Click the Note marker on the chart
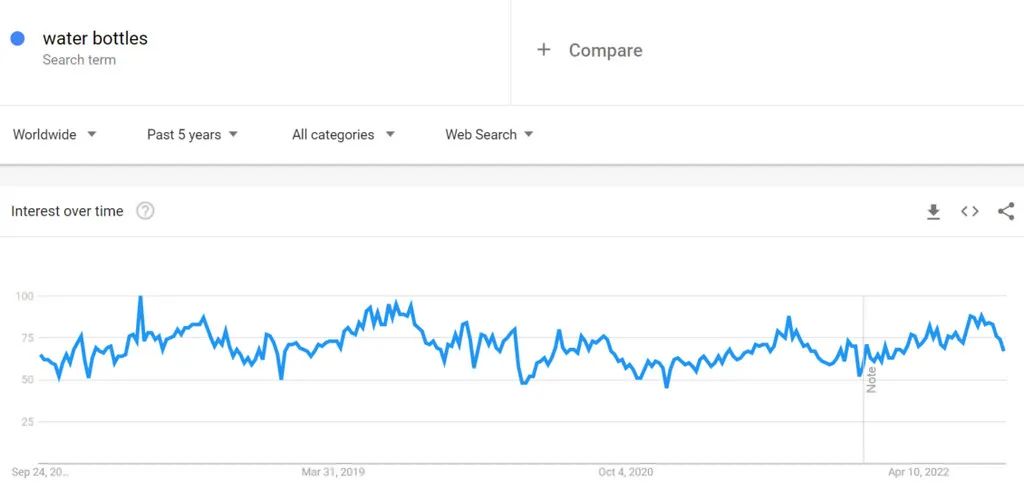The image size is (1024, 490). (871, 380)
